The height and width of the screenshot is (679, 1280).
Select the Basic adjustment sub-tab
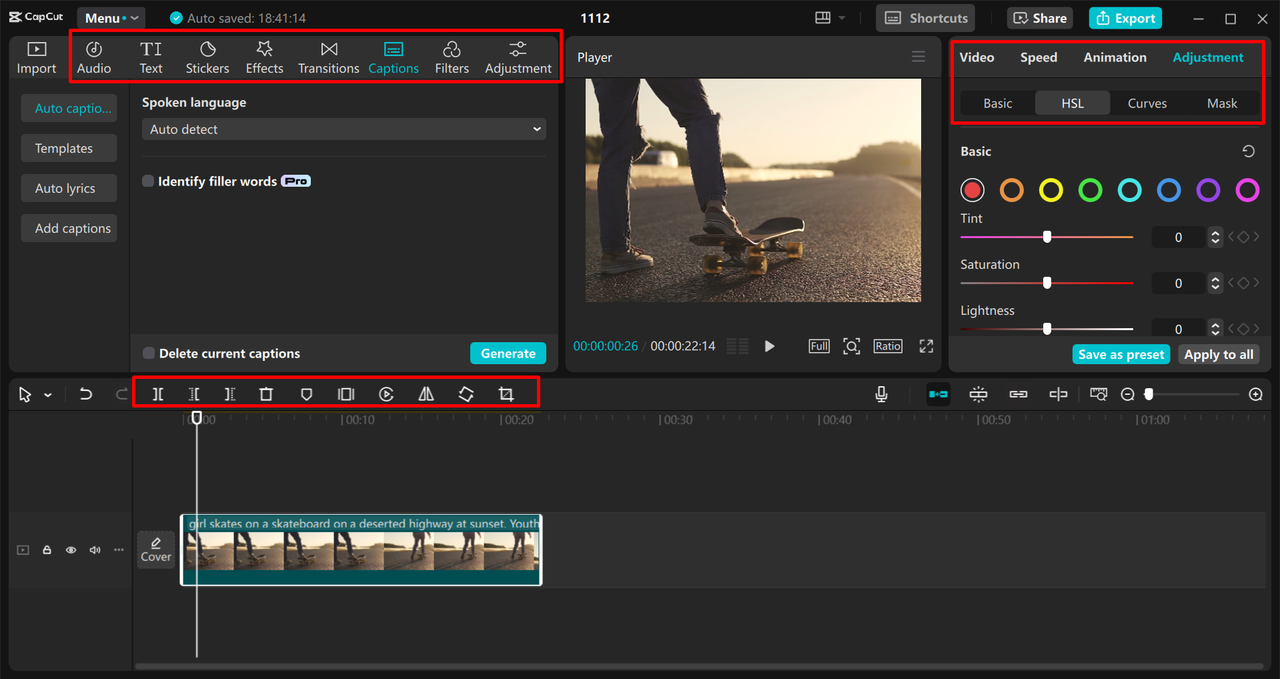point(998,103)
